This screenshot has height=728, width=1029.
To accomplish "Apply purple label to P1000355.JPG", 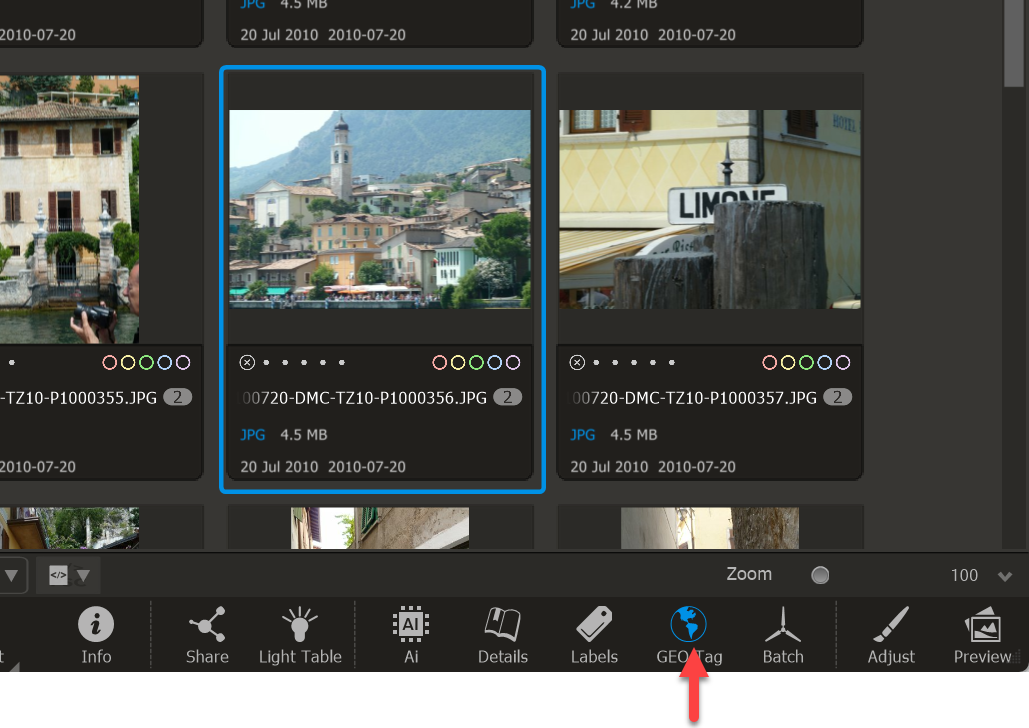I will (183, 362).
